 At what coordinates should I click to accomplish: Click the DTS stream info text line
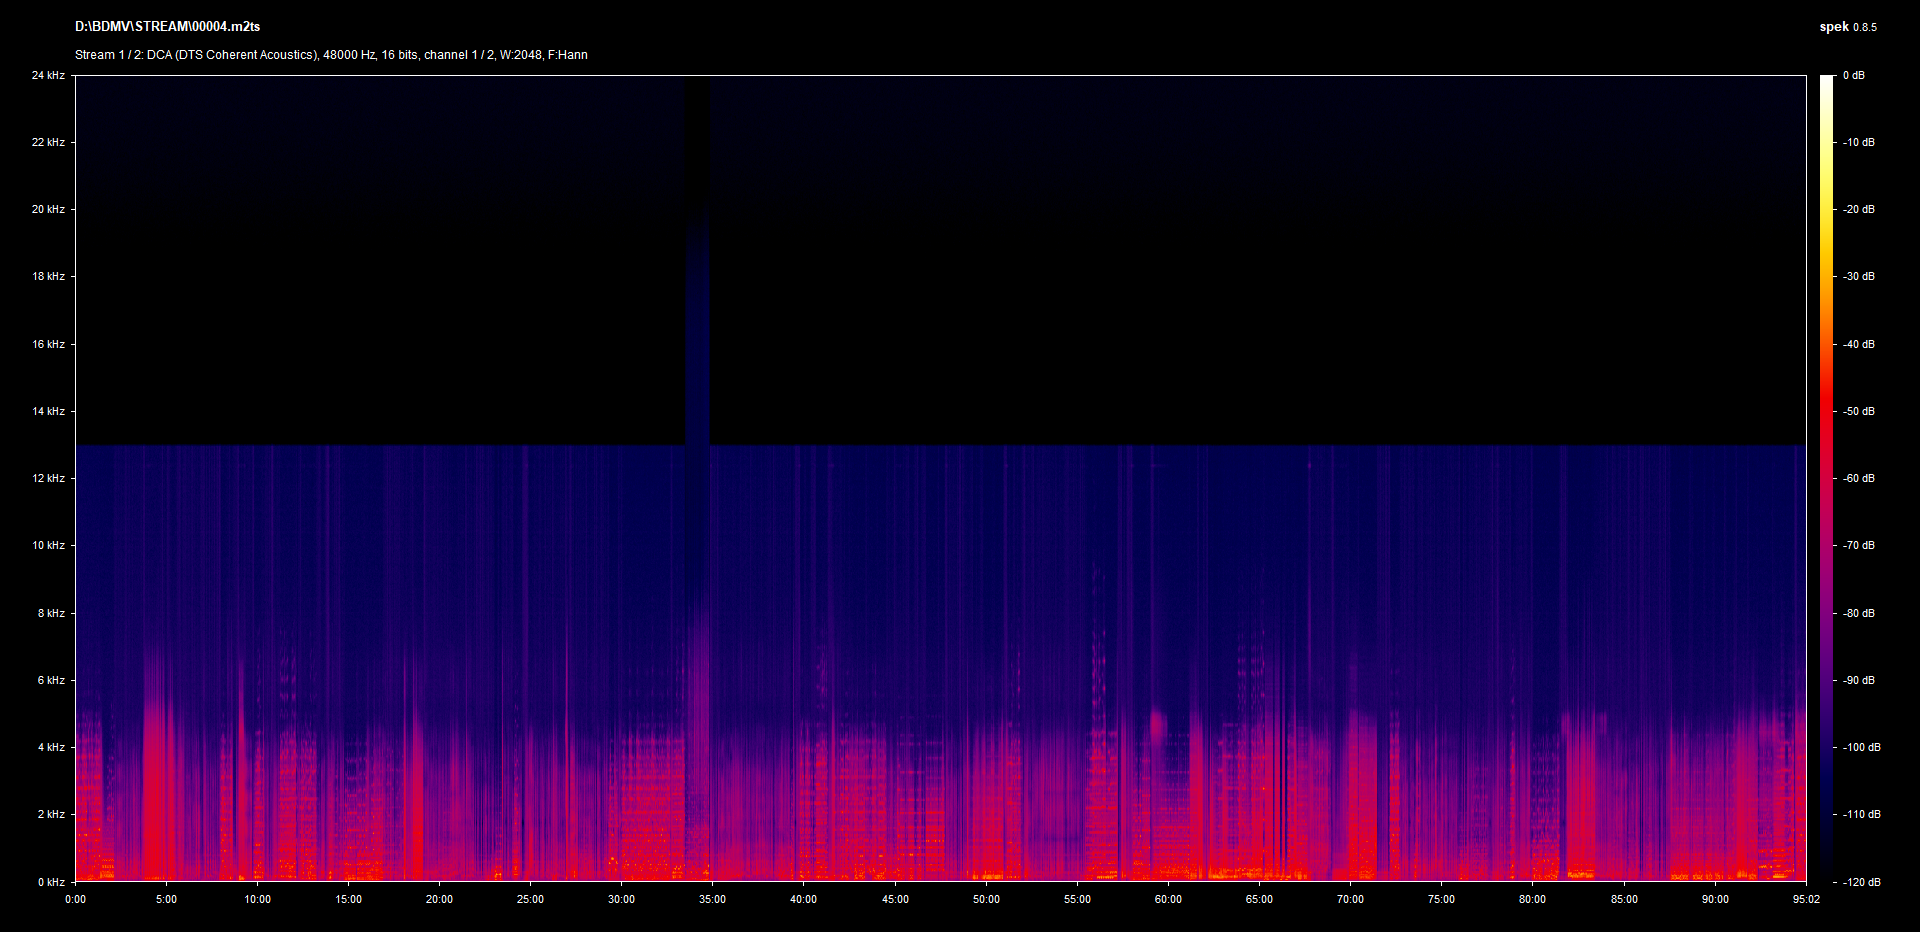[x=331, y=55]
